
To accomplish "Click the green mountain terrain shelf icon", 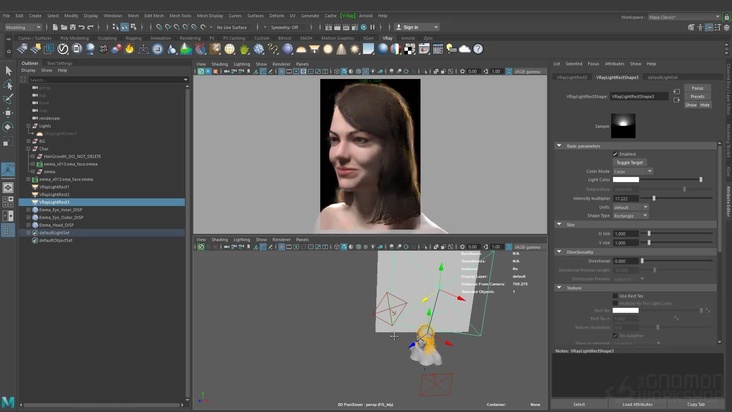I will click(x=186, y=49).
